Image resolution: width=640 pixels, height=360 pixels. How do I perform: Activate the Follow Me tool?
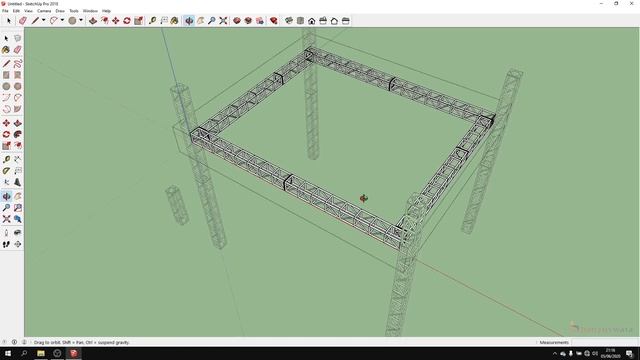click(18, 134)
